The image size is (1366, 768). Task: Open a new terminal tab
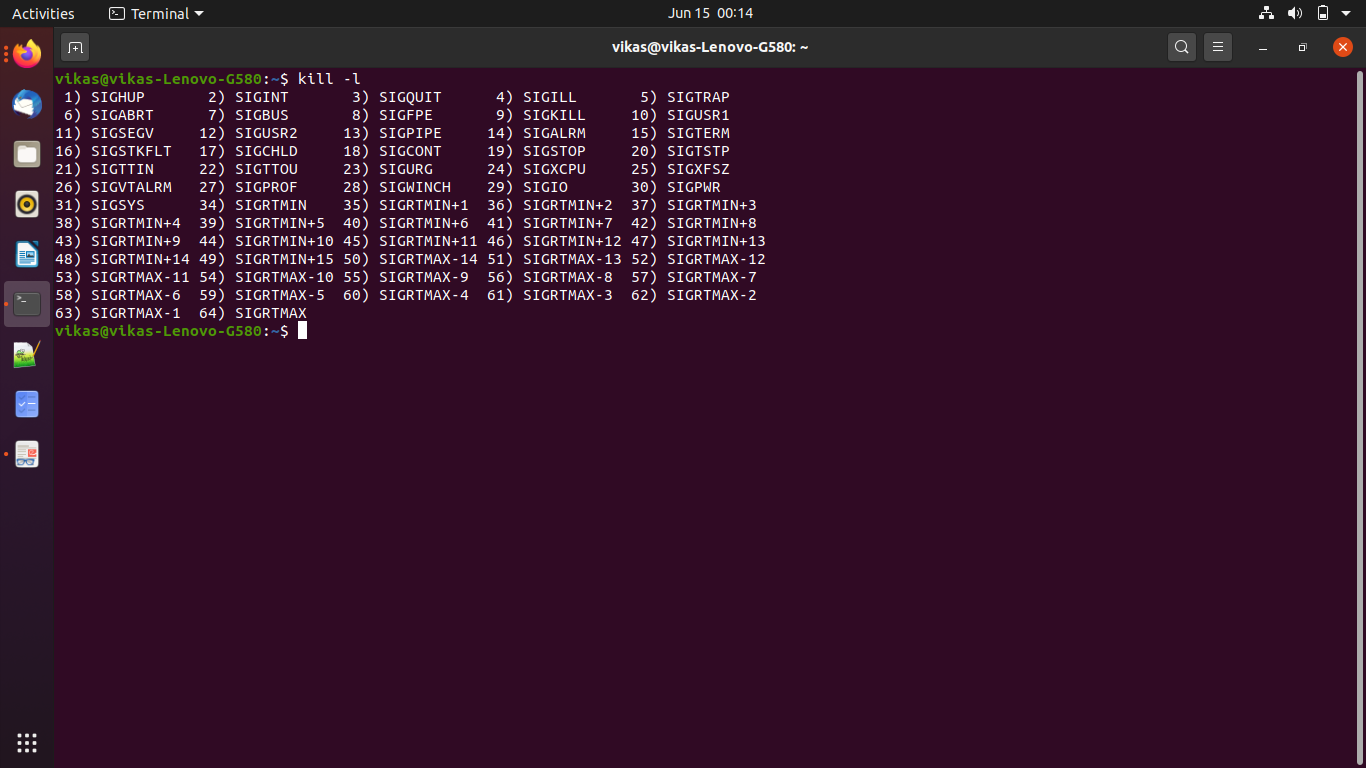(x=75, y=47)
